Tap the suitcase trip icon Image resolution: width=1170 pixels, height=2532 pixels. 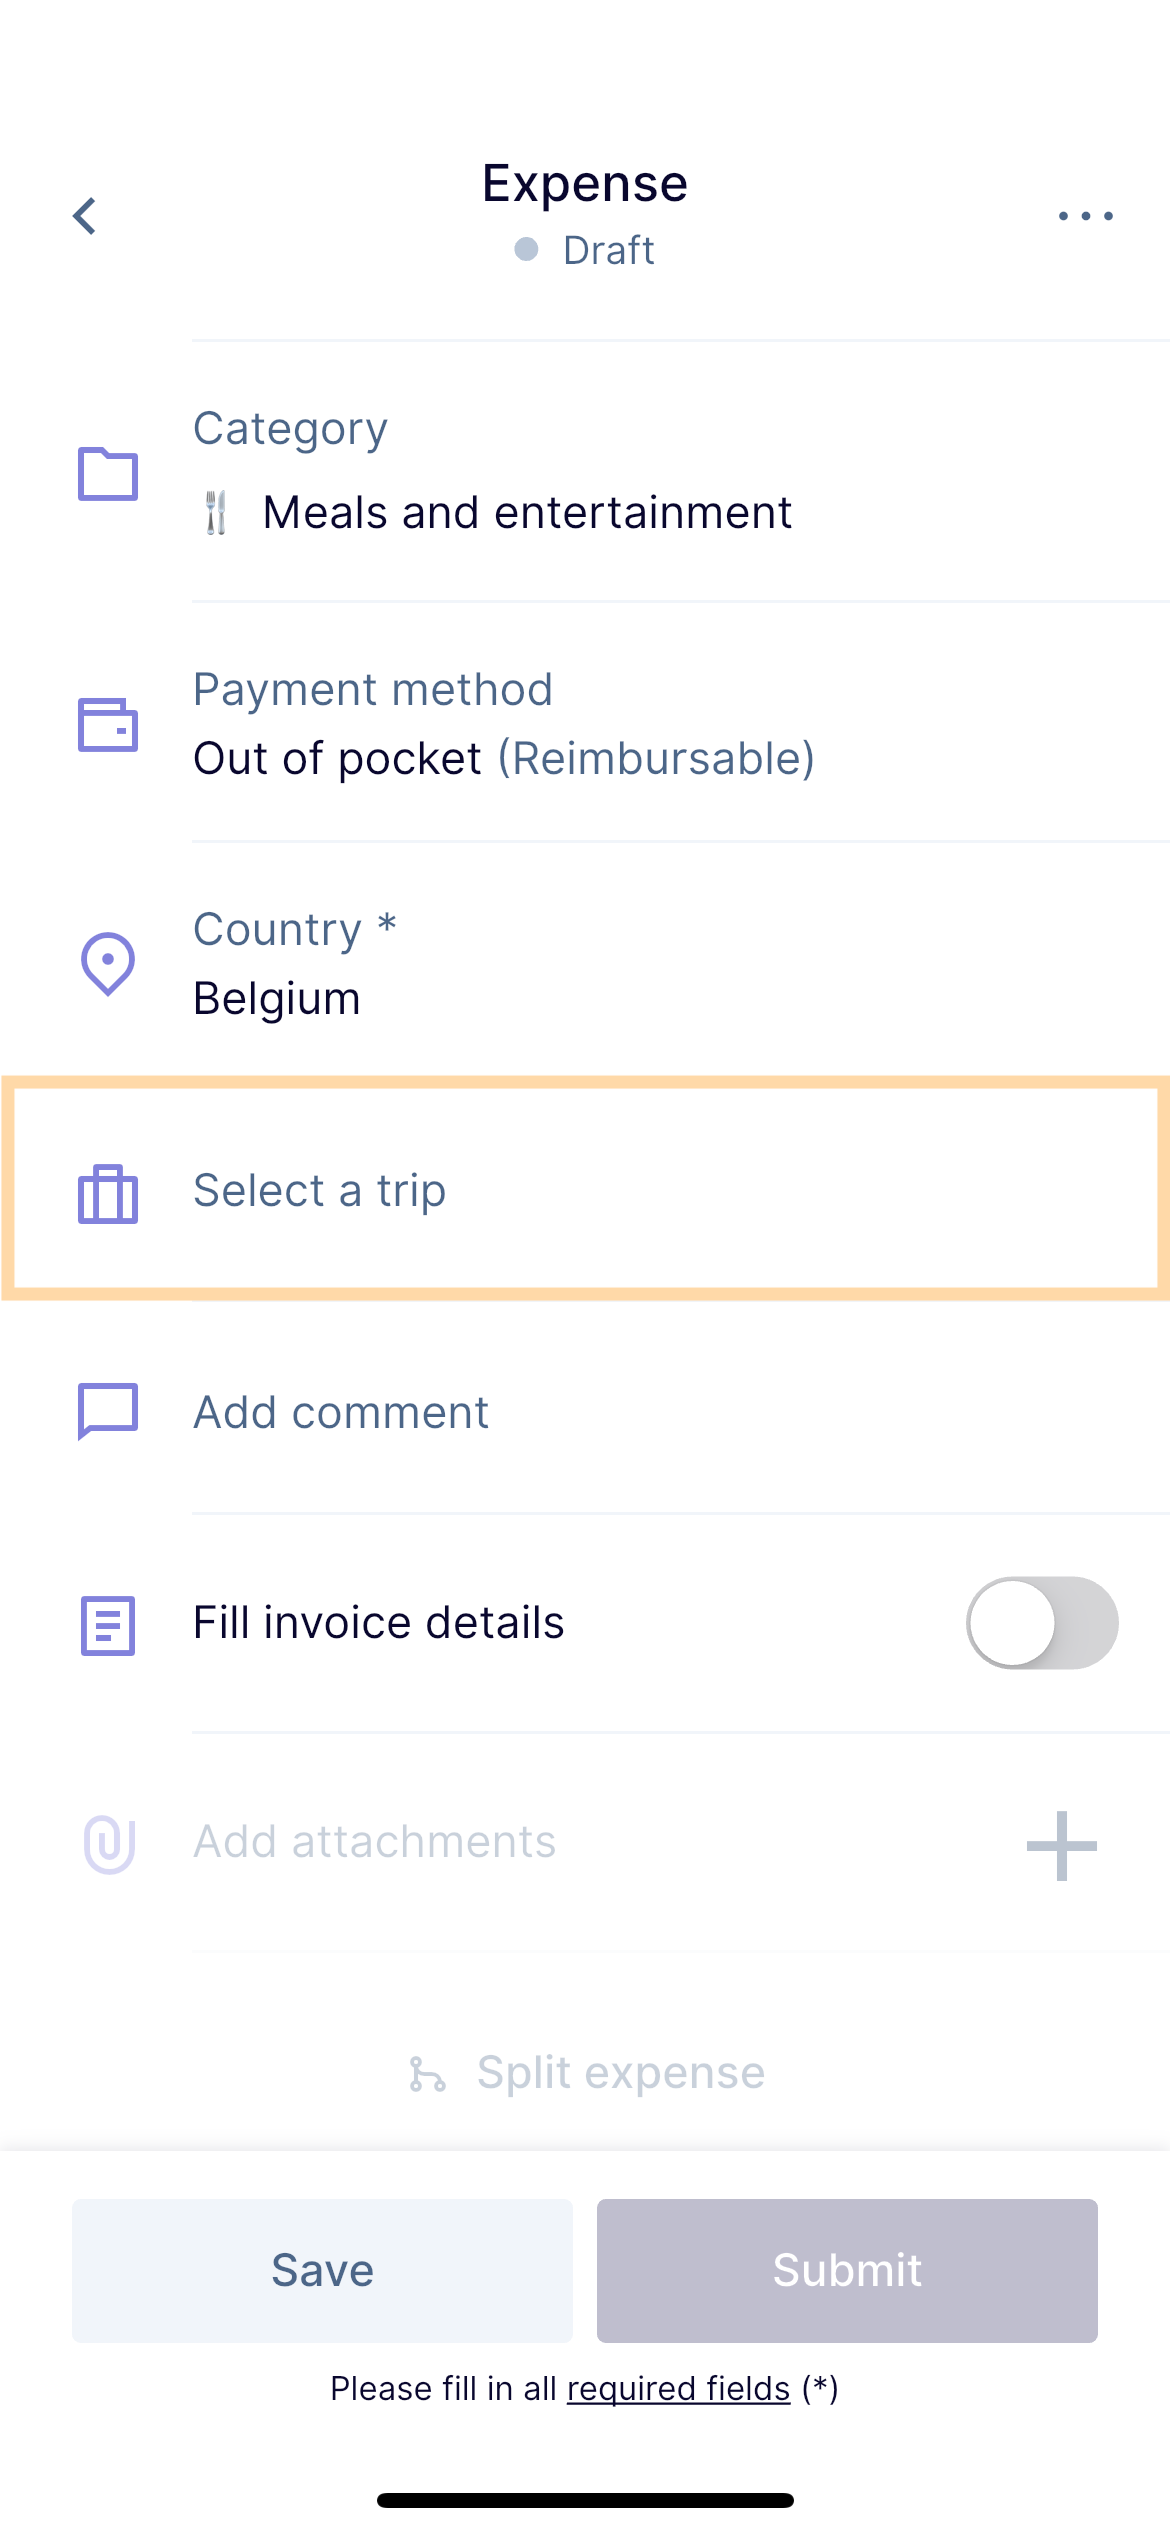108,1193
